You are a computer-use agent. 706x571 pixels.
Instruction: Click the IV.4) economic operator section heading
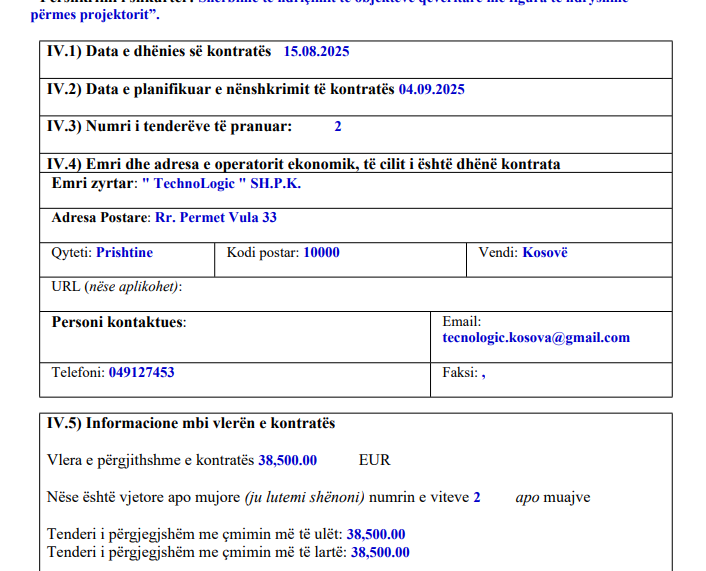(x=304, y=164)
